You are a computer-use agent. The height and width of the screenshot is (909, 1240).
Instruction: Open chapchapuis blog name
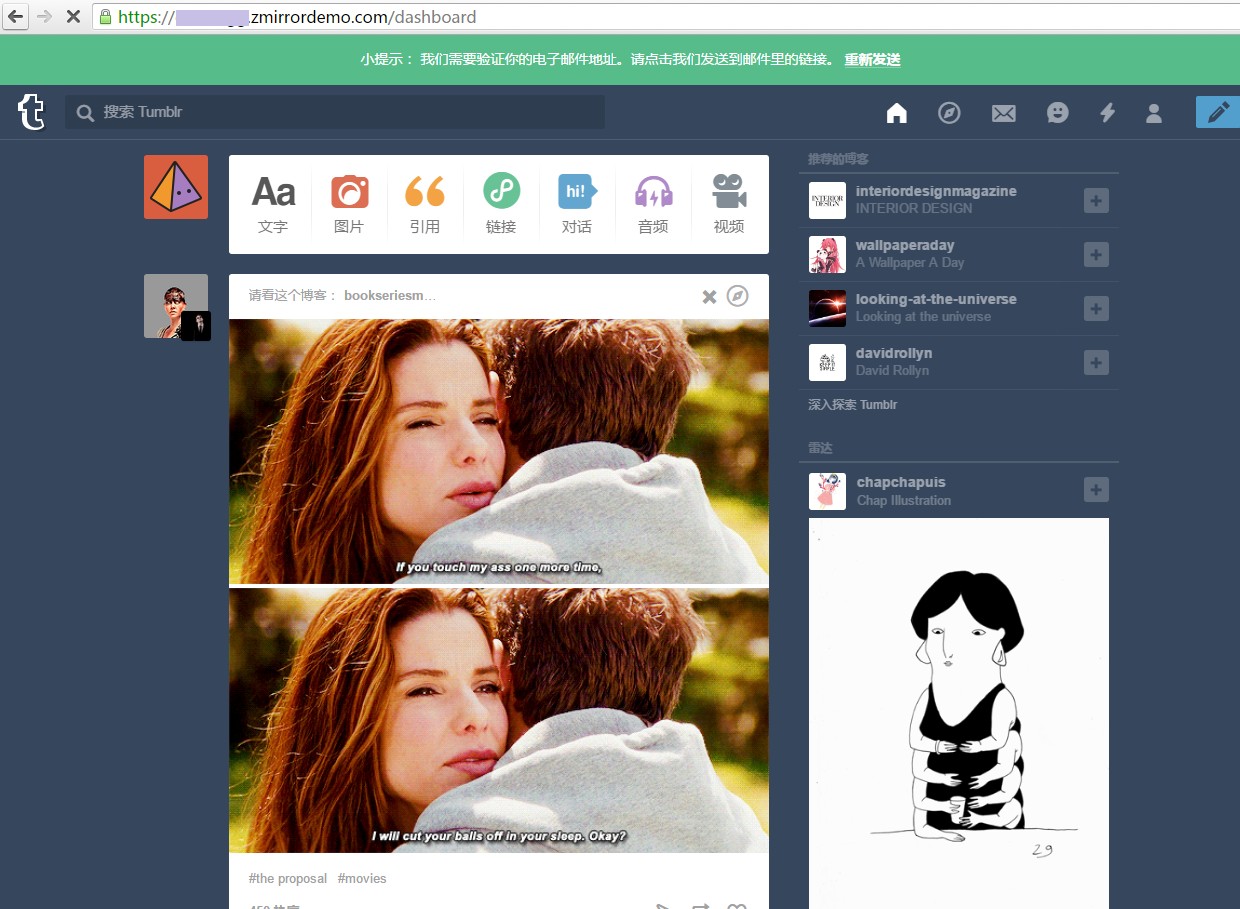901,482
